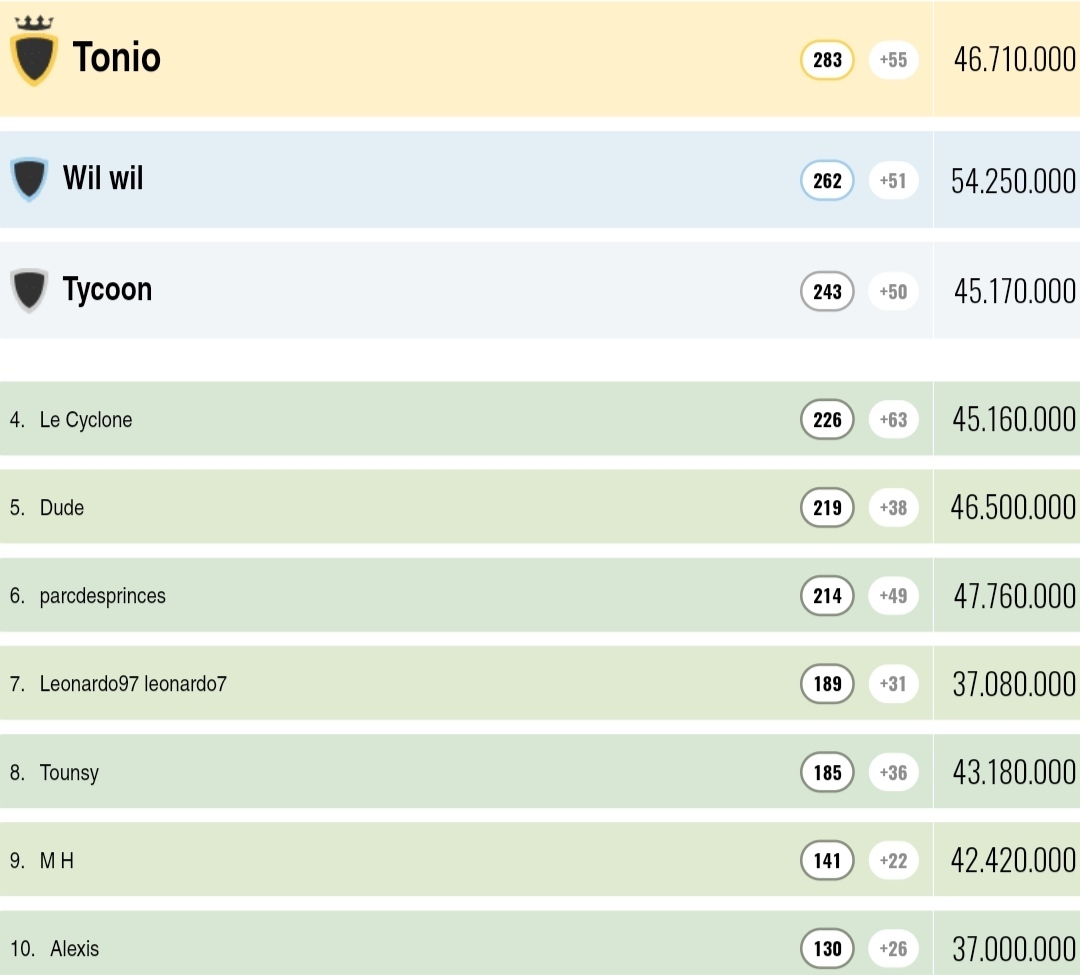Screen dimensions: 1080x975
Task: Open parcdesprinces row in the ranking
Action: [102, 596]
